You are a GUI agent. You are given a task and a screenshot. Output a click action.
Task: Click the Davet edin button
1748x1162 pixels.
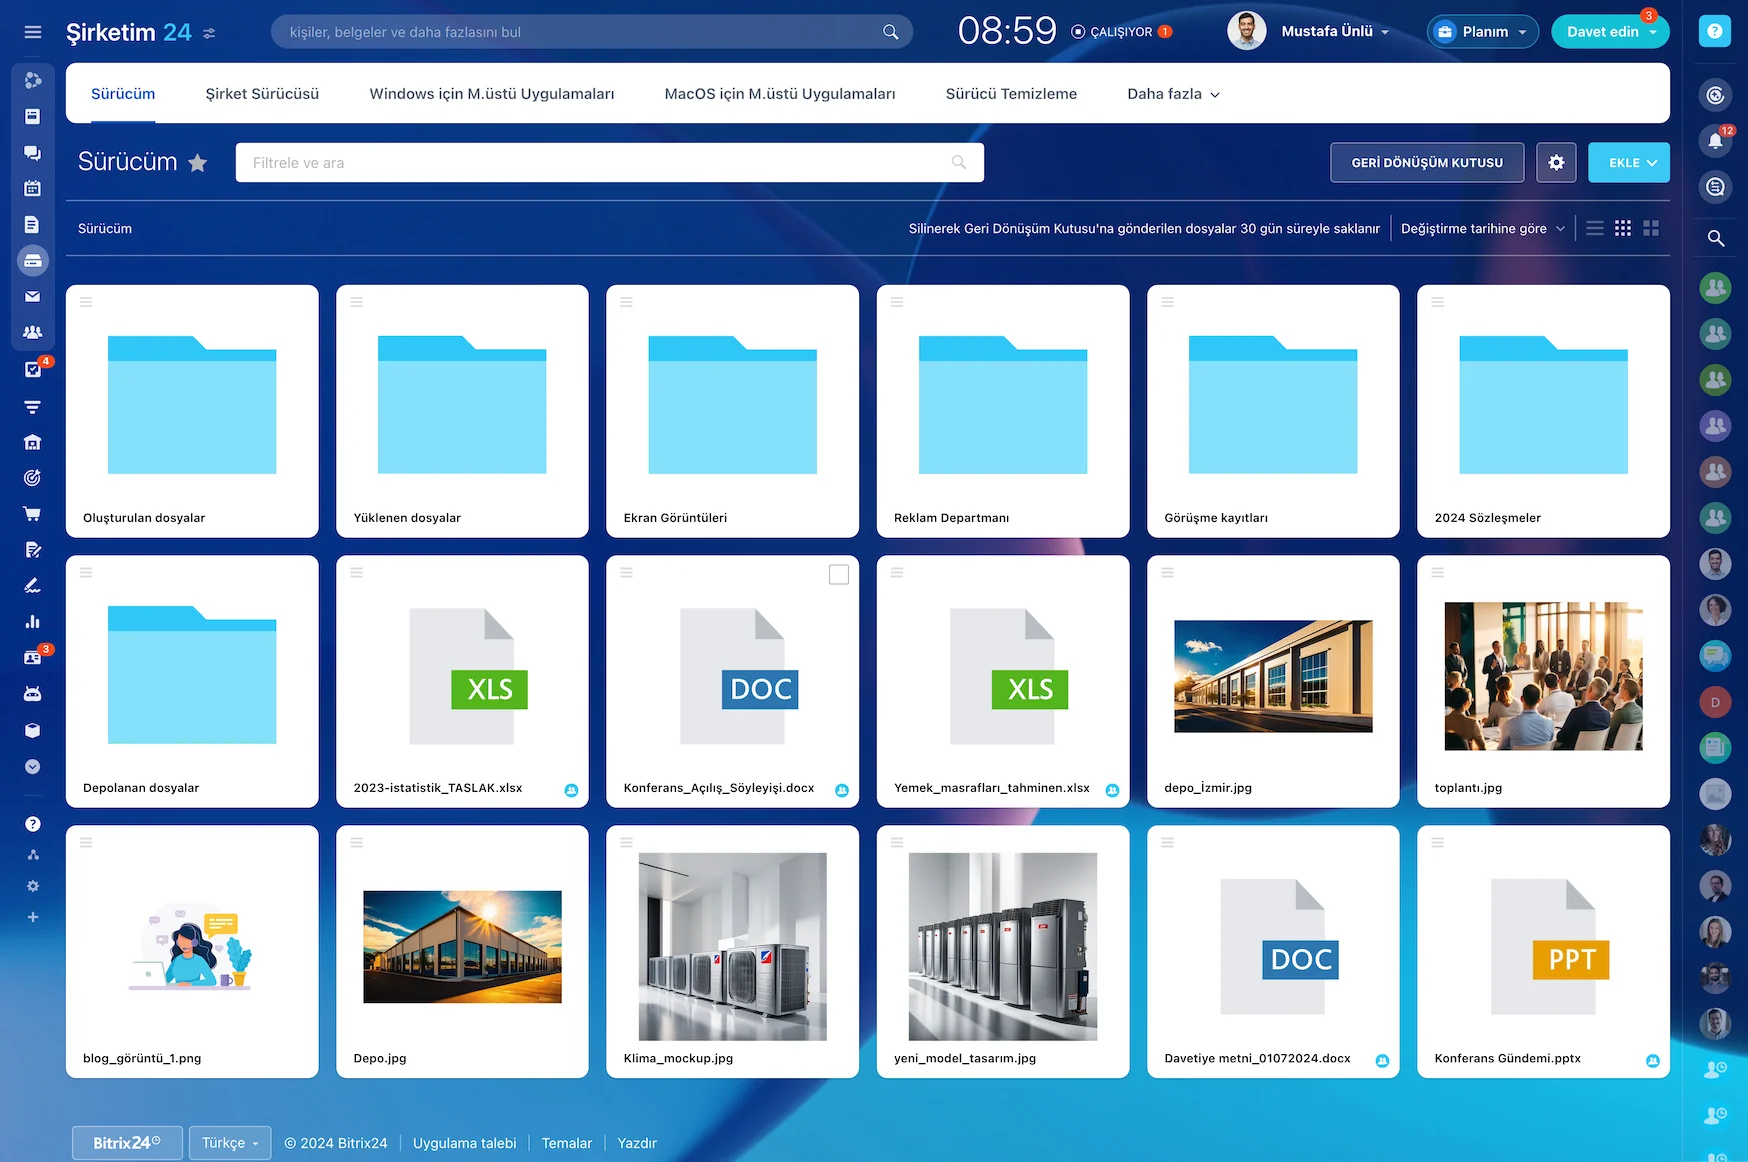click(1603, 31)
